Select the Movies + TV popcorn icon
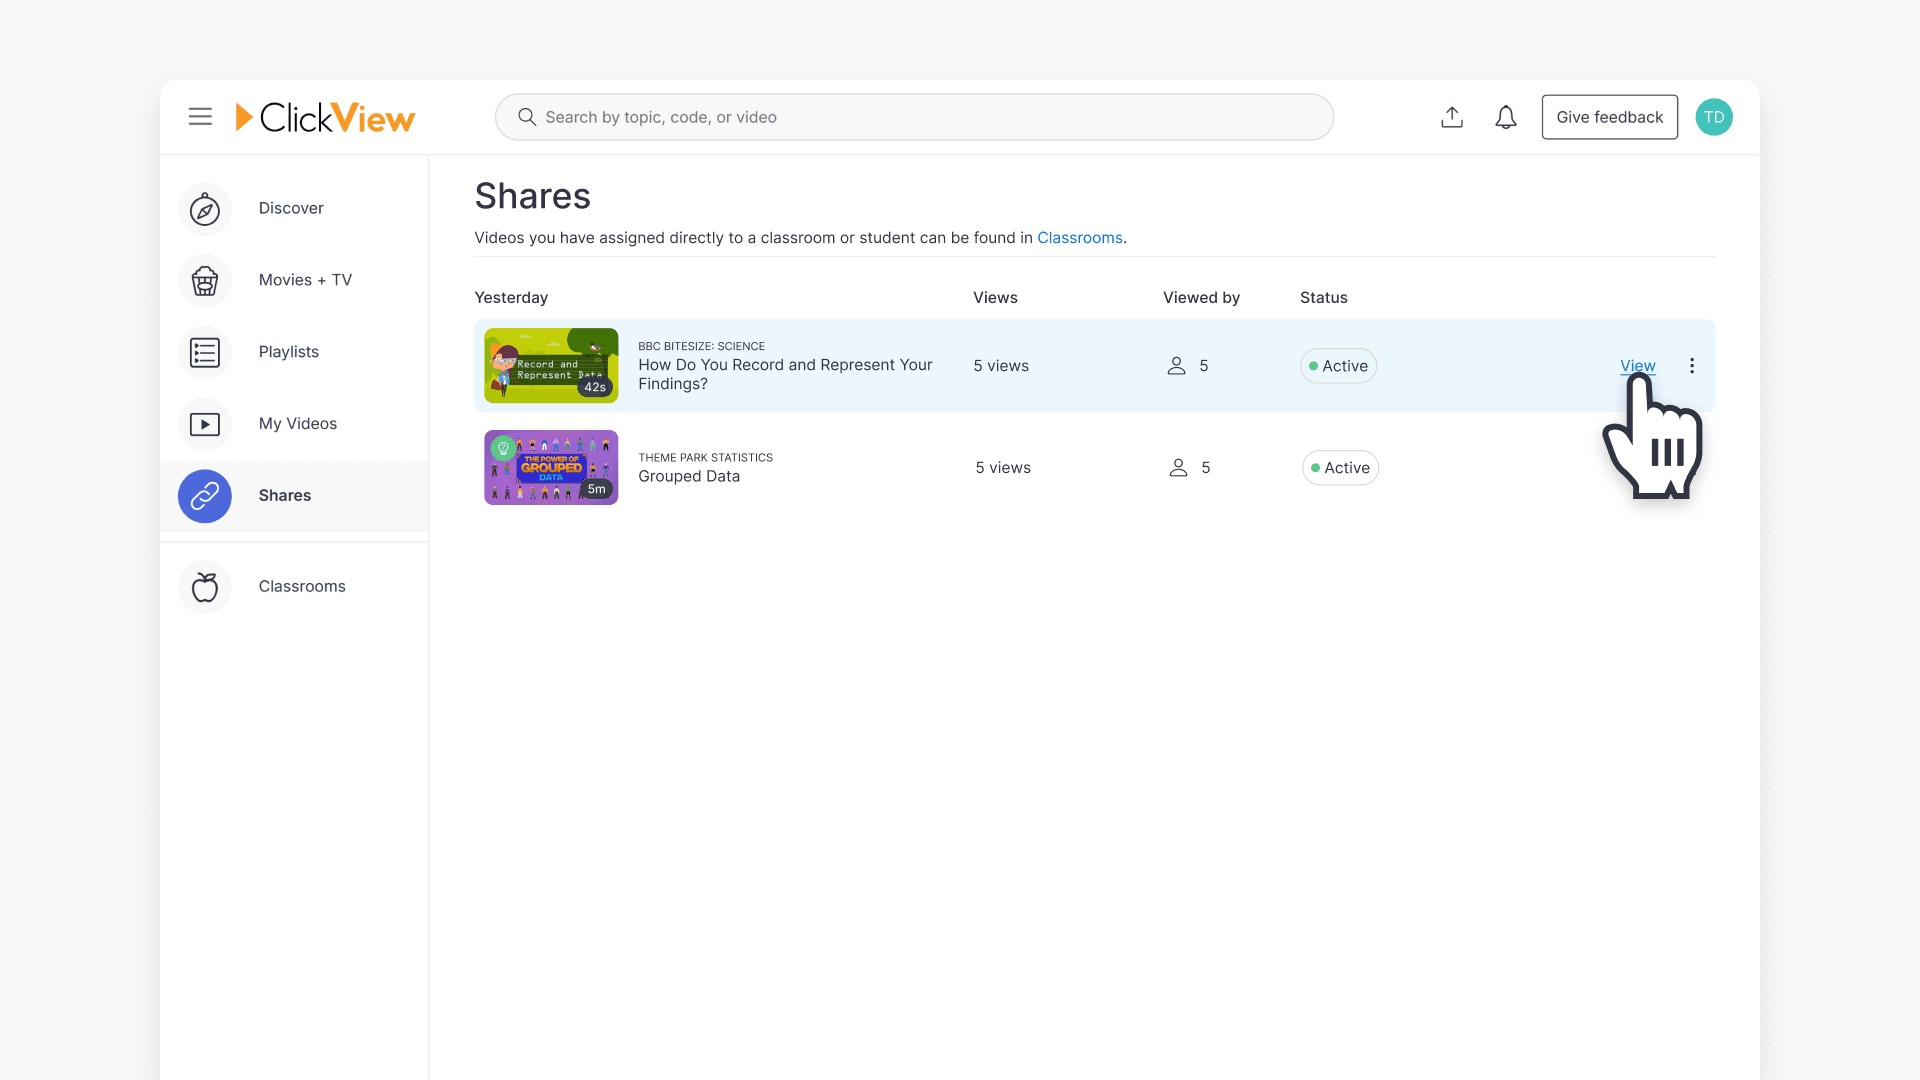 pyautogui.click(x=204, y=281)
